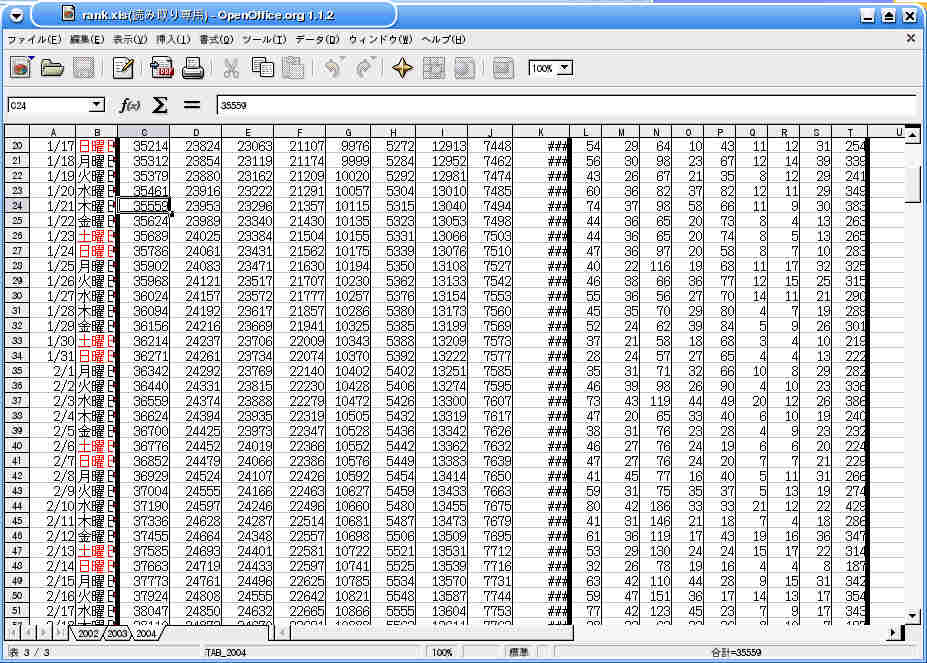Export directly as PDF icon
Image resolution: width=927 pixels, height=663 pixels.
click(161, 68)
